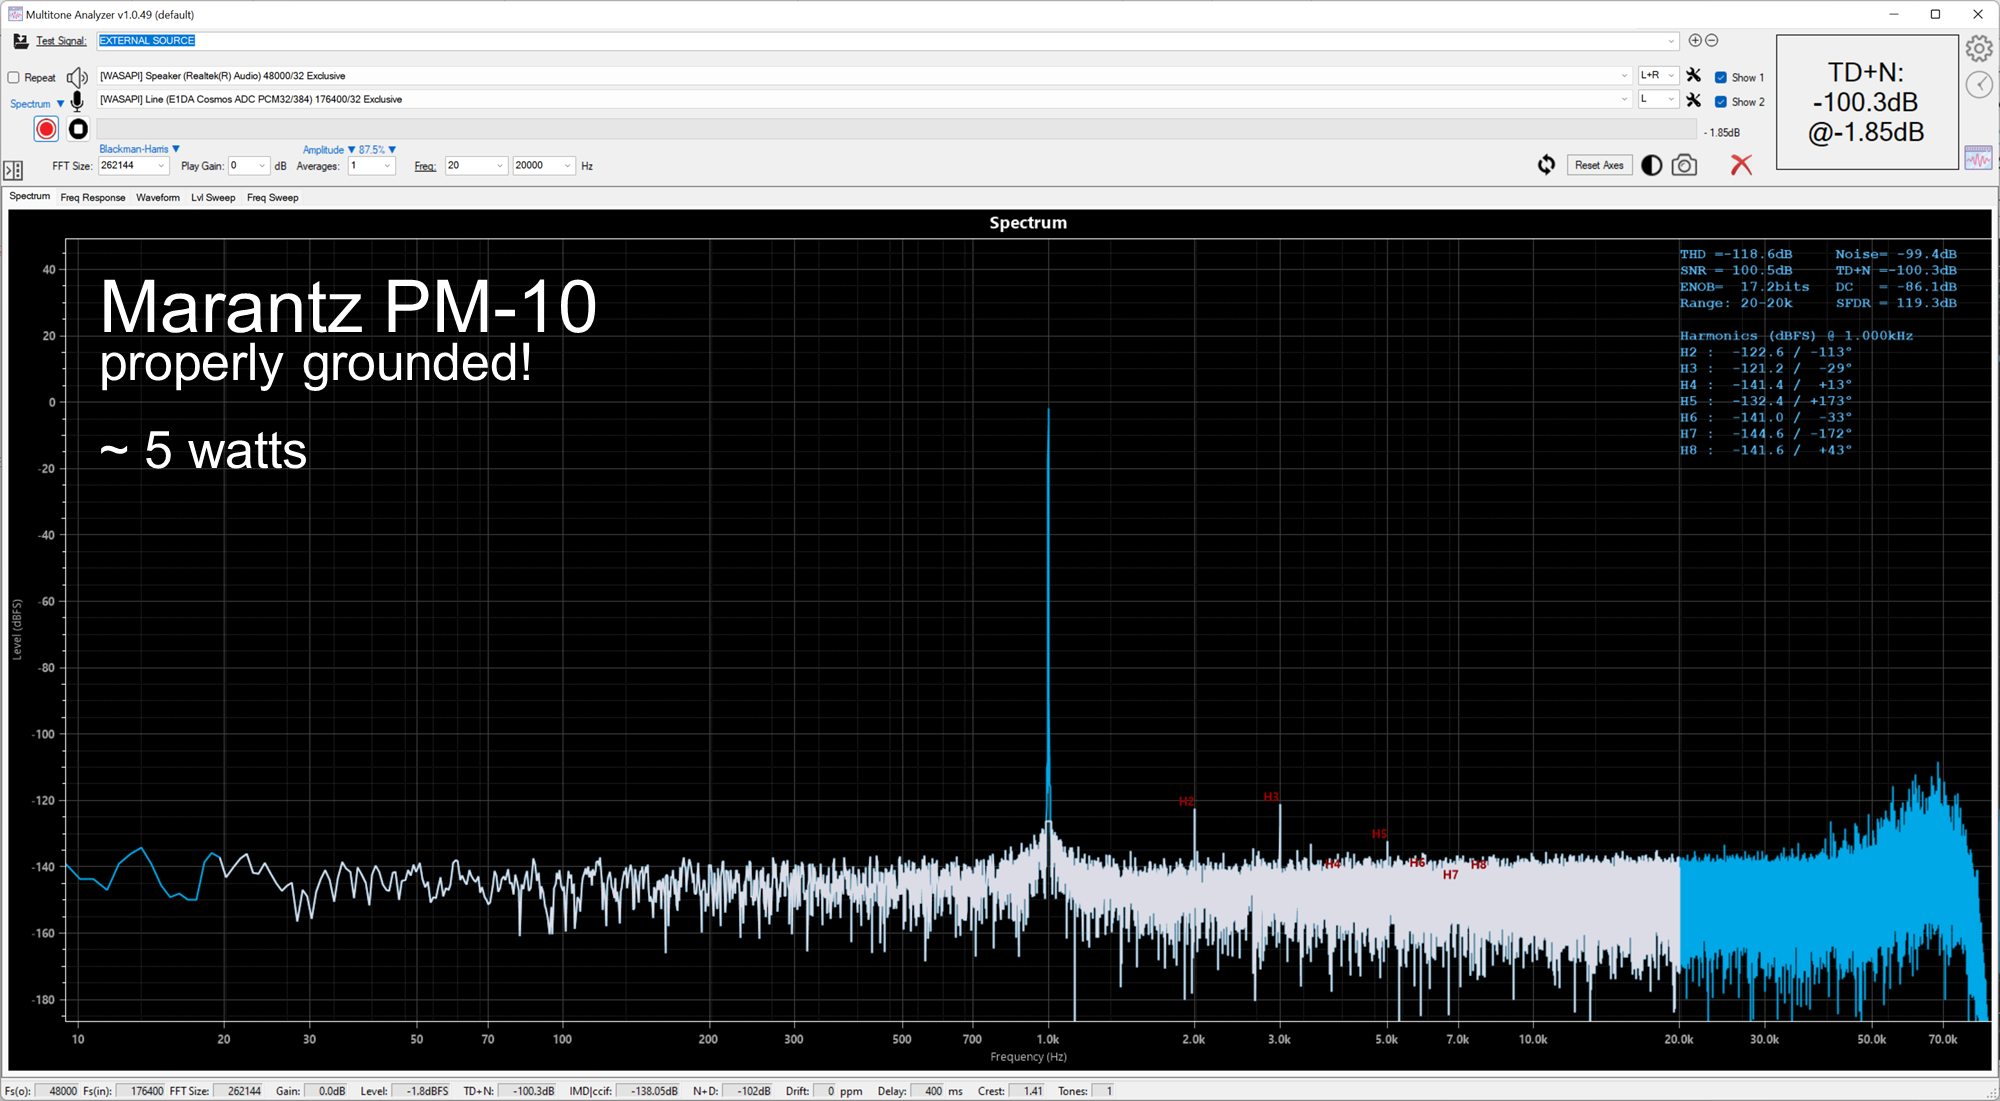This screenshot has height=1101, width=2000.
Task: Open the waveform chart icon
Action: coord(1978,158)
